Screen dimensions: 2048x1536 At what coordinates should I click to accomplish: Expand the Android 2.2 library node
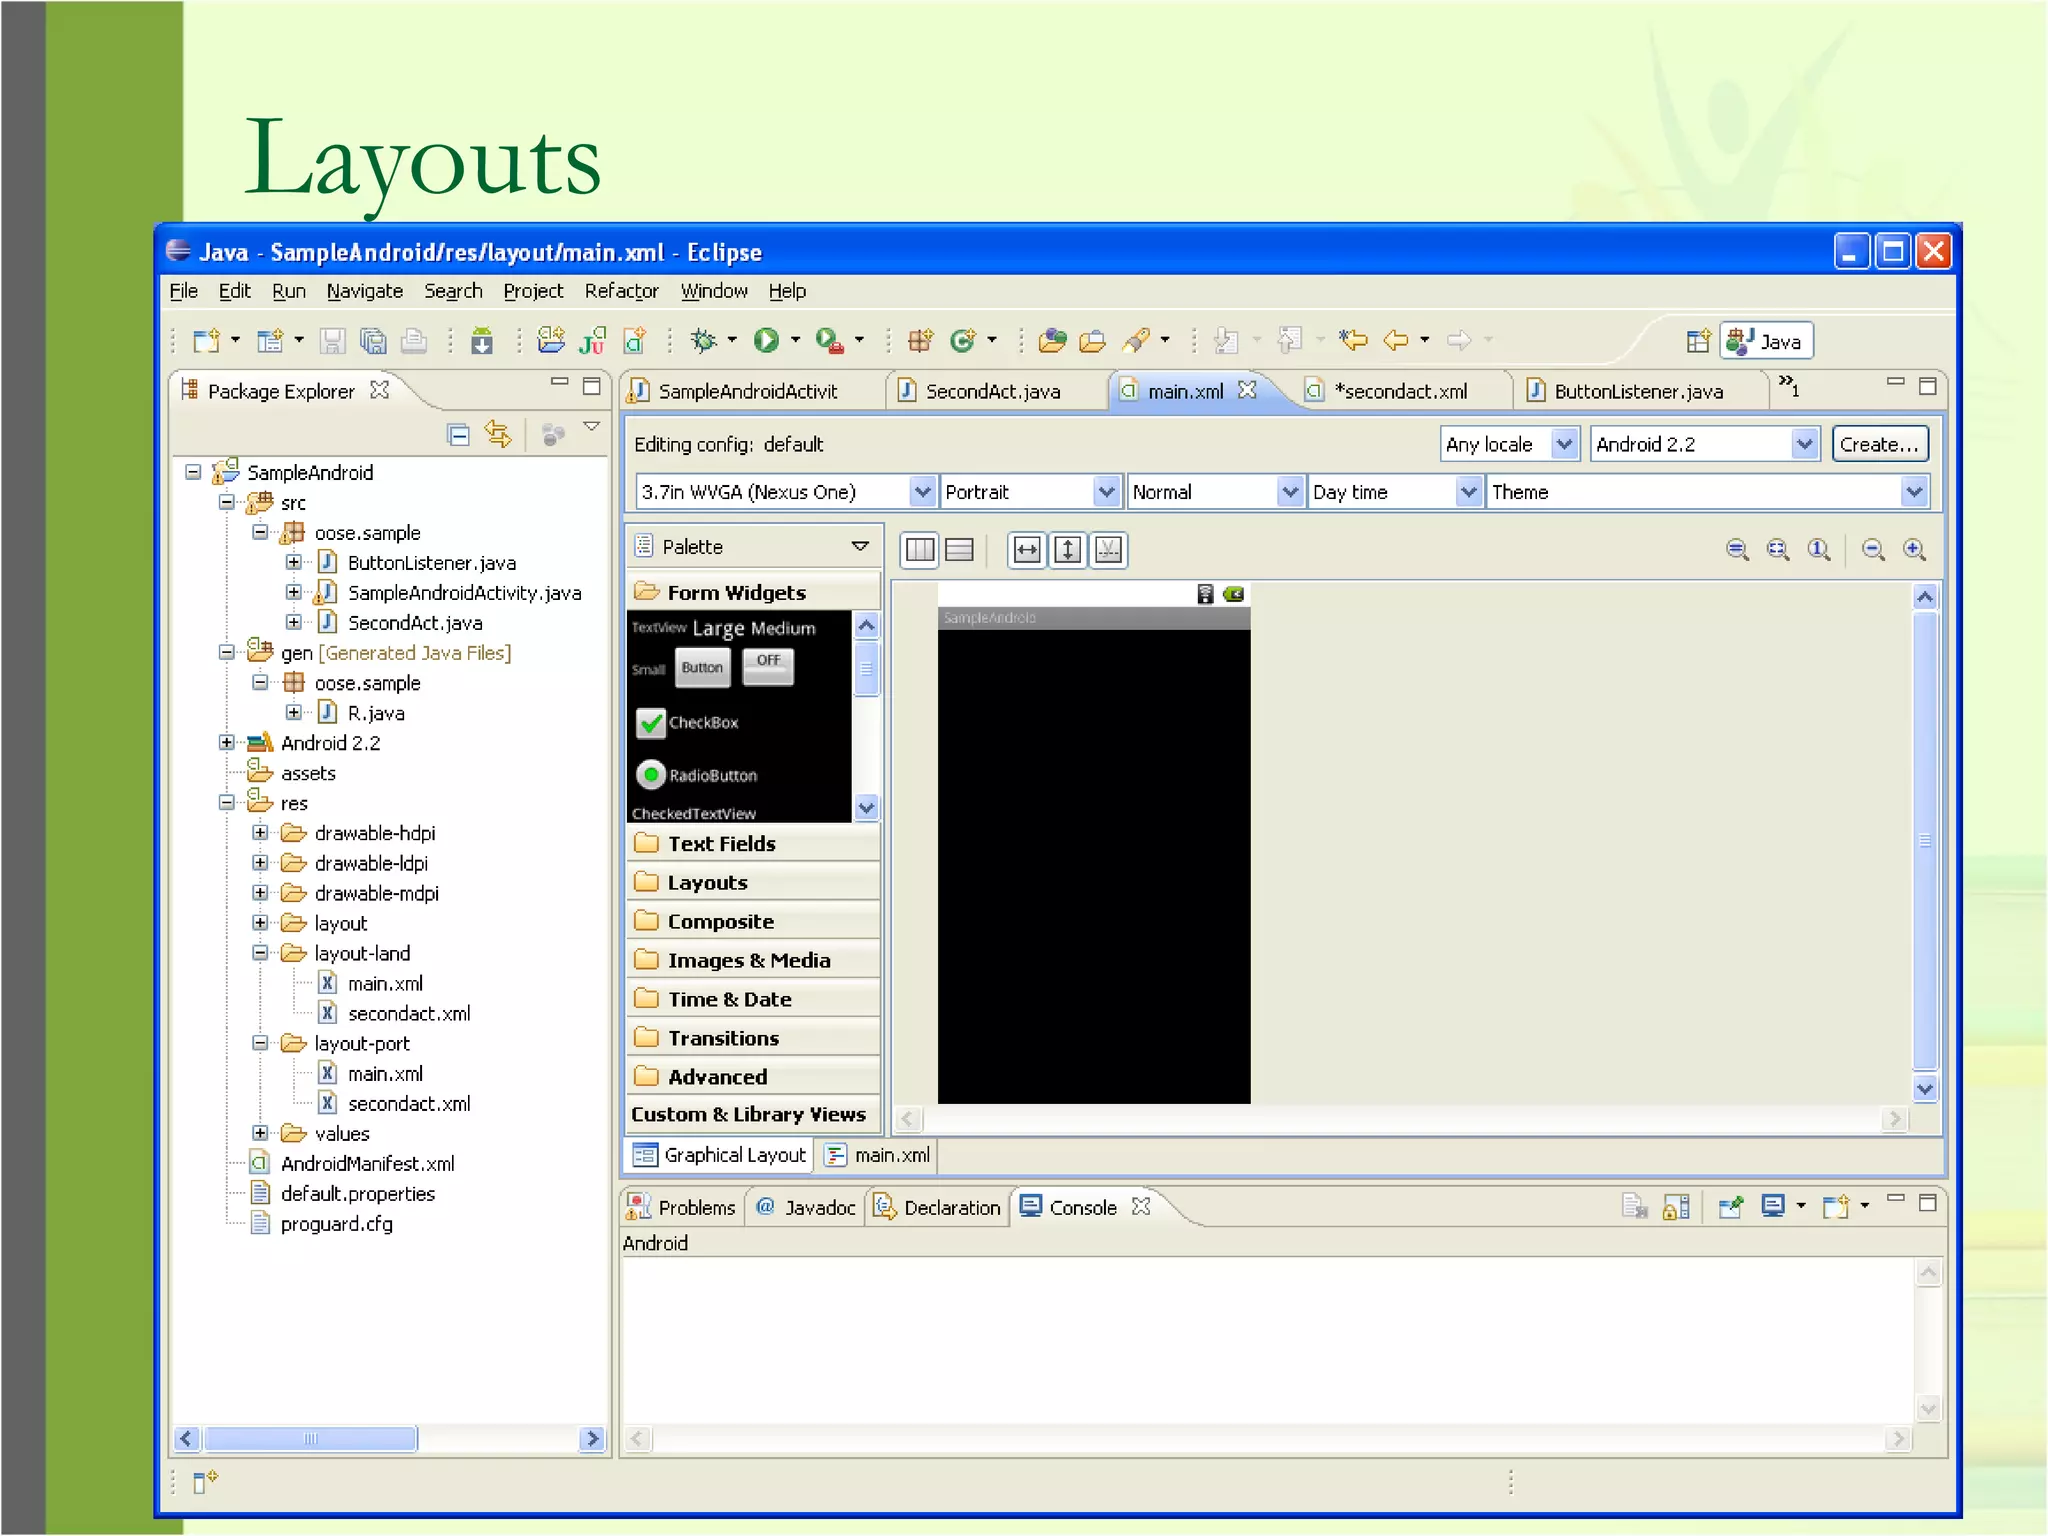coord(227,743)
